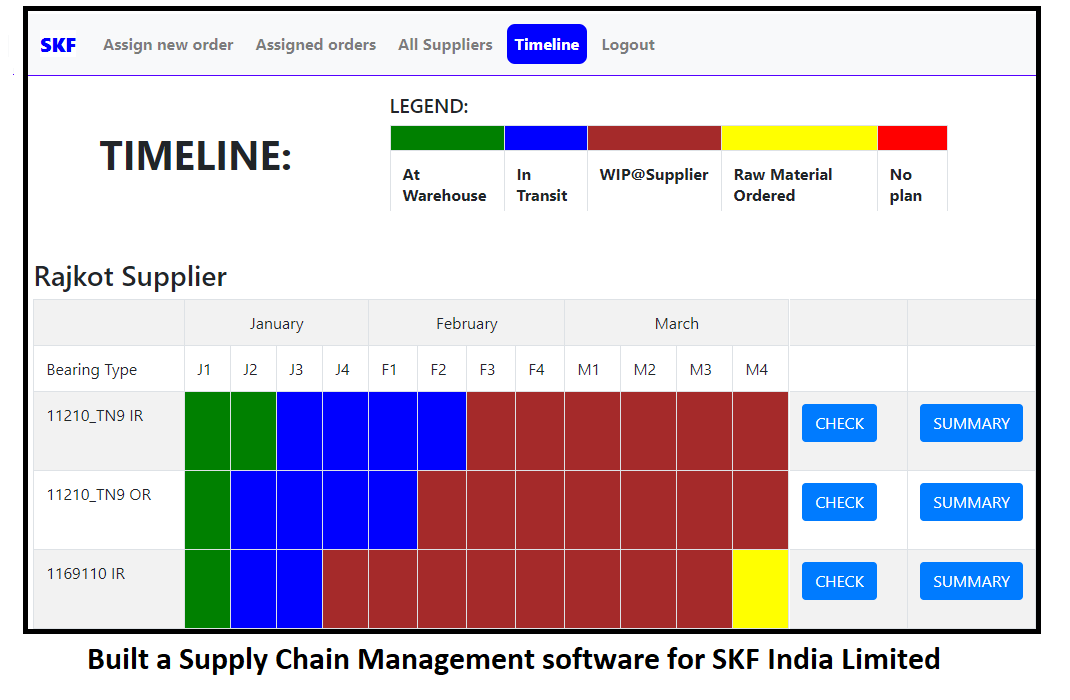This screenshot has height=700, width=1070.
Task: Click the blue F2 cell for 11210_TN9 IR
Action: pyautogui.click(x=442, y=431)
